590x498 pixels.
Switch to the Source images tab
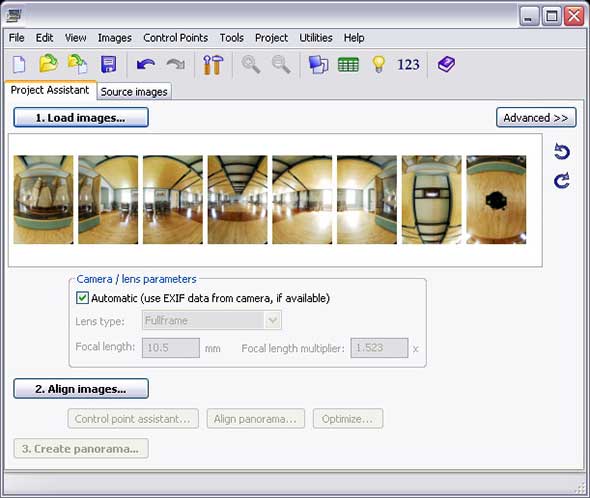[x=134, y=92]
